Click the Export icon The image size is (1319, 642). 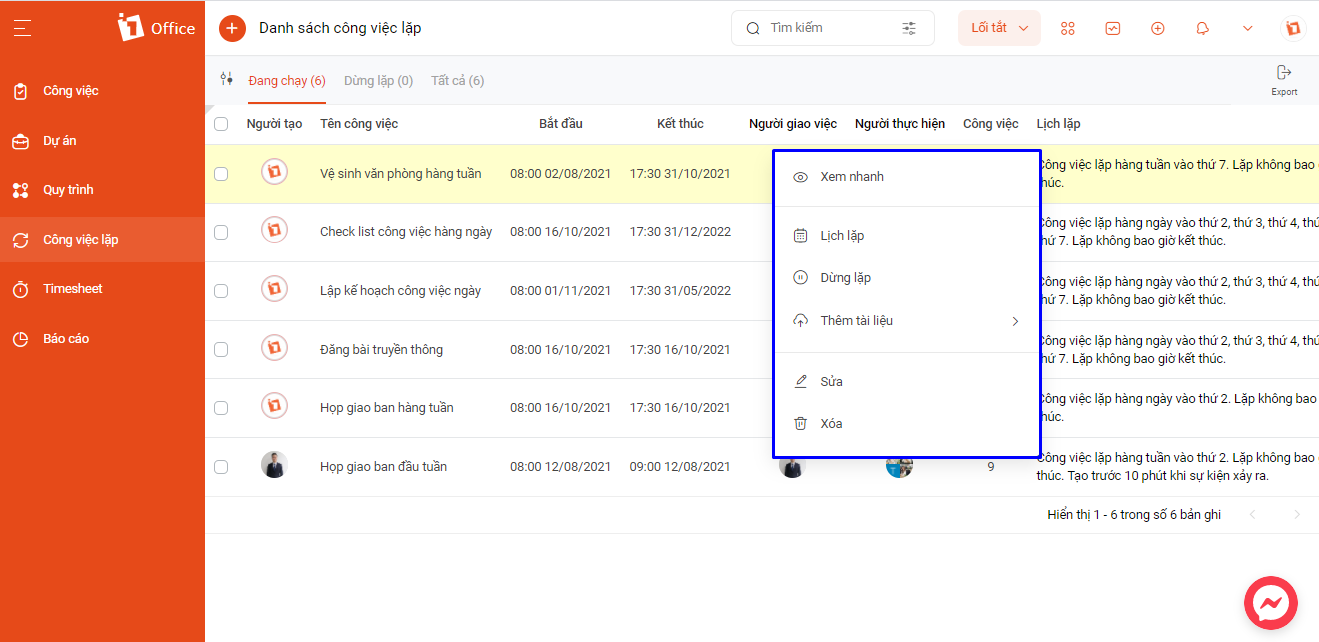tap(1284, 80)
